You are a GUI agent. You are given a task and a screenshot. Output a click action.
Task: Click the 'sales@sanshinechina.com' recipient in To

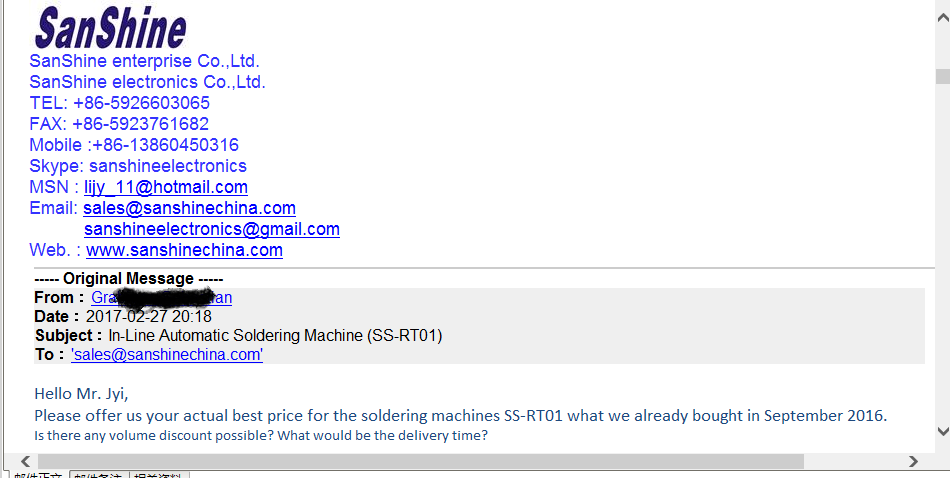pos(167,354)
